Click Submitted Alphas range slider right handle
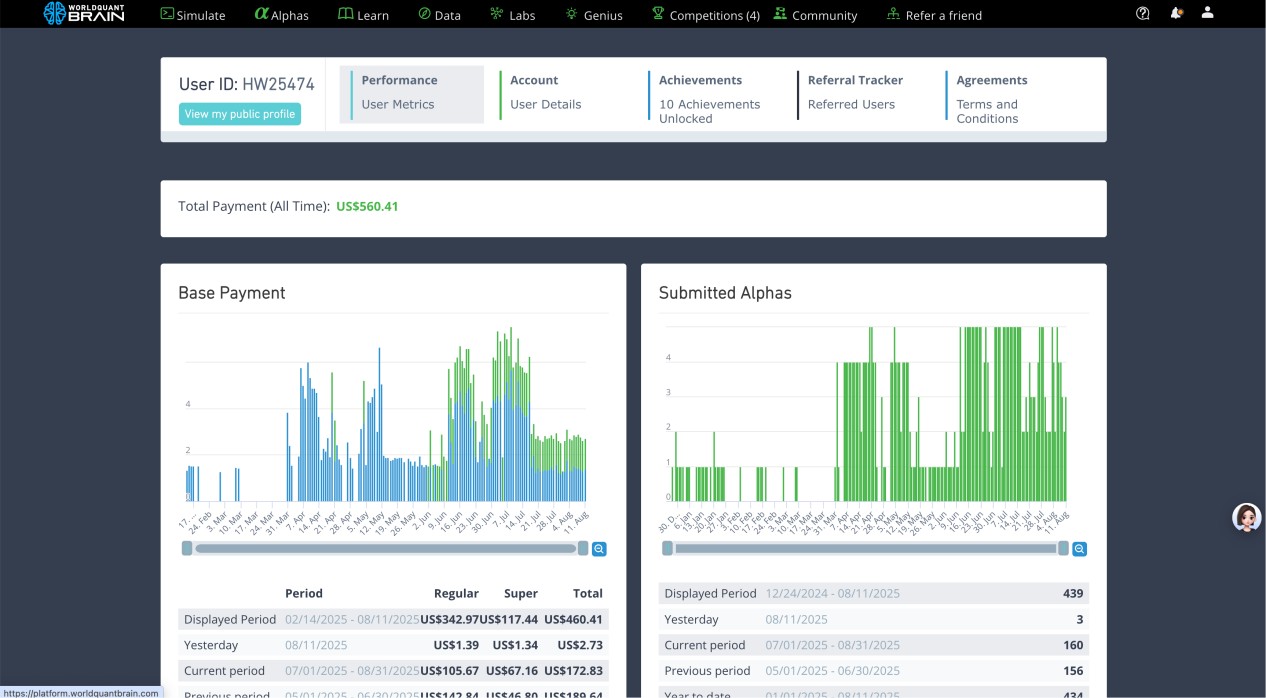The image size is (1266, 698). coord(1063,548)
